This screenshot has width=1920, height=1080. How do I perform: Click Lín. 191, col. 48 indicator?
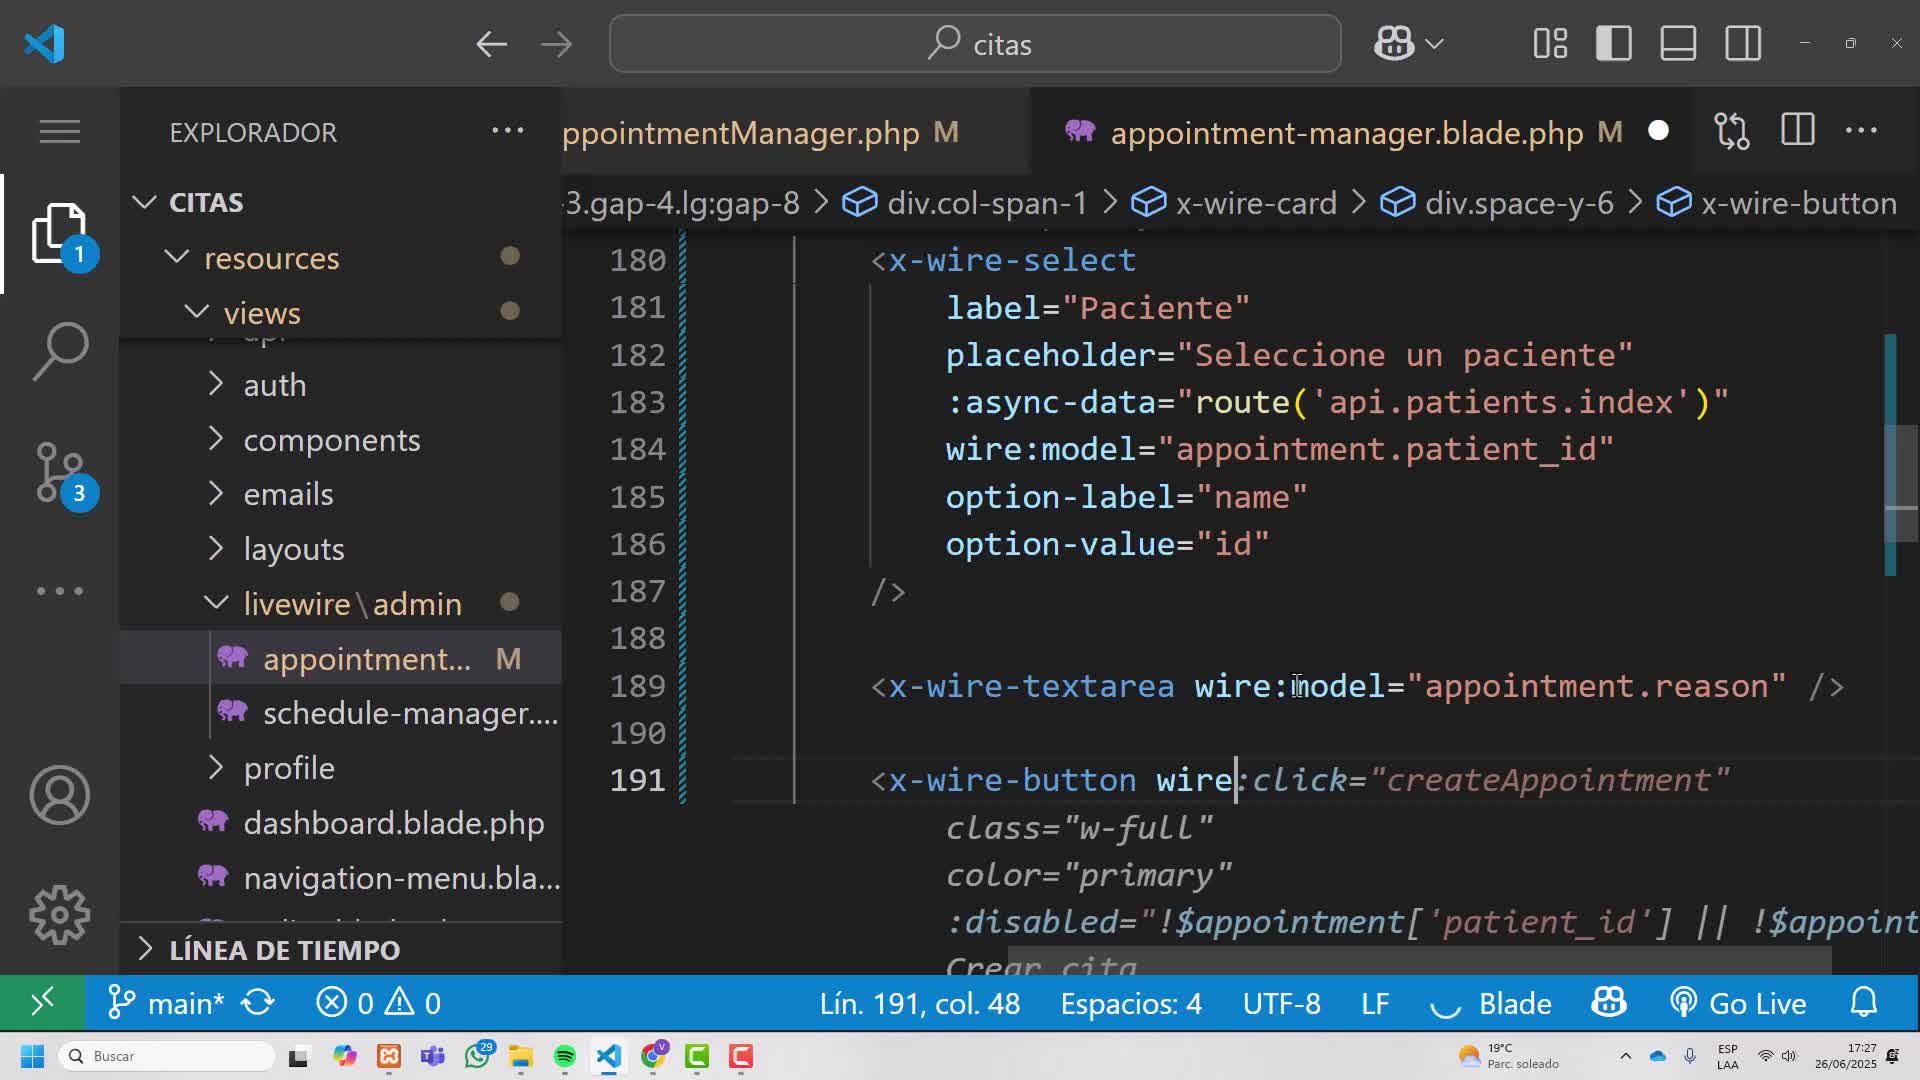point(920,1003)
